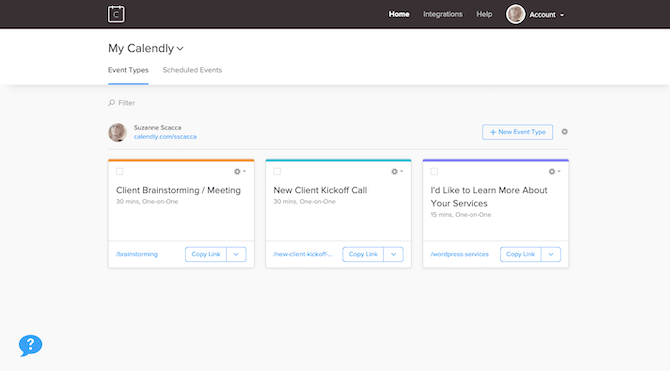Click the 15 mins, One-on-One text
Image resolution: width=670 pixels, height=371 pixels.
(x=461, y=215)
